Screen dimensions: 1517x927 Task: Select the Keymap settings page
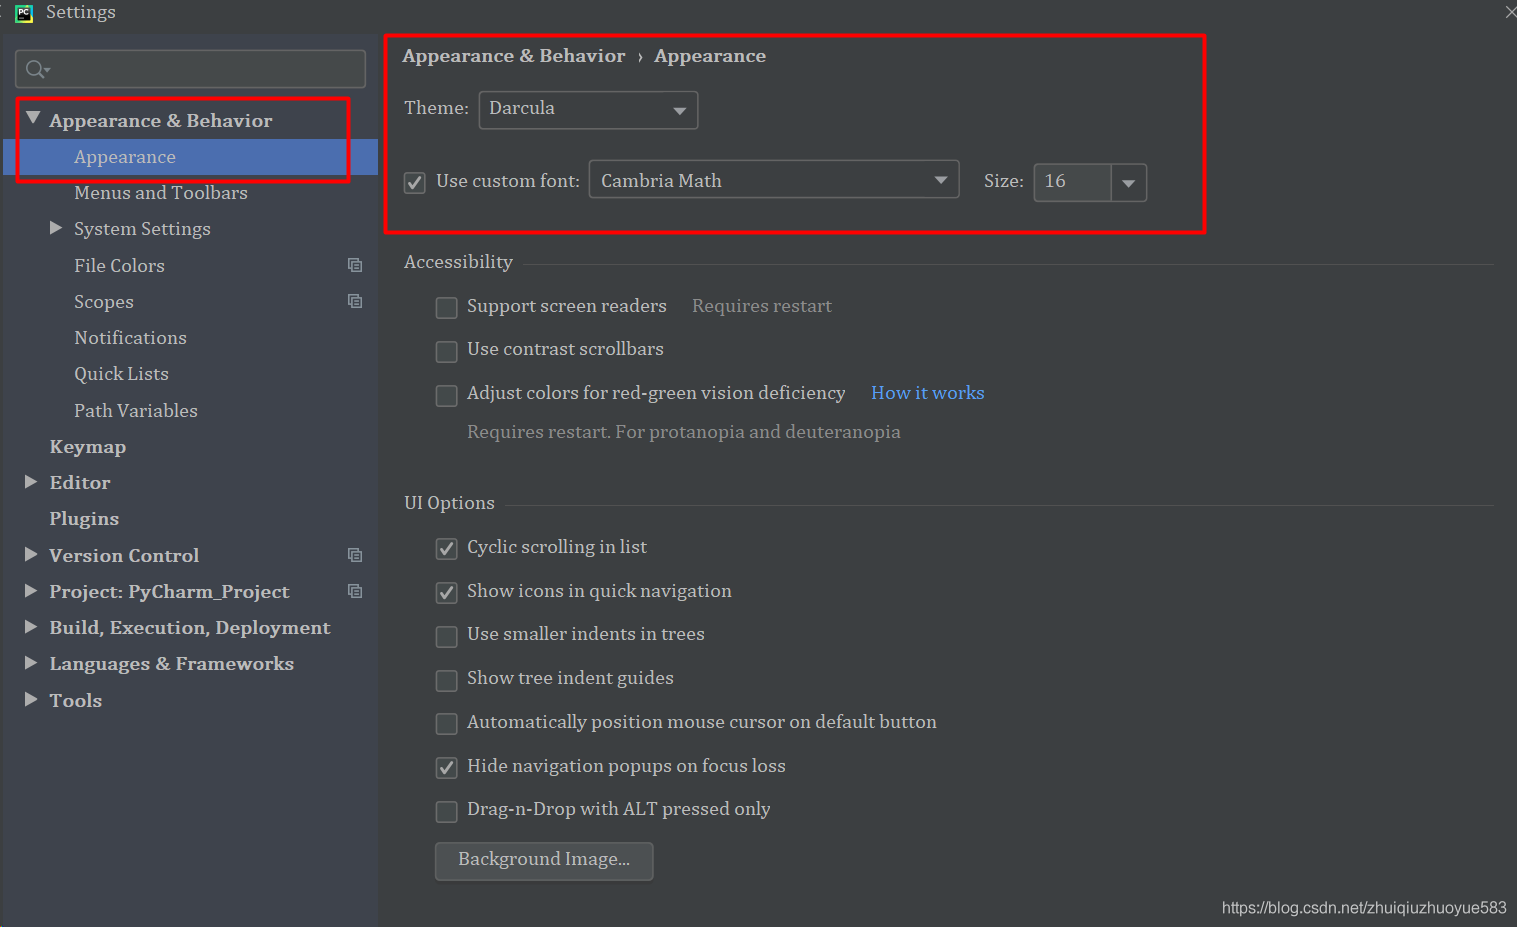[x=88, y=446]
